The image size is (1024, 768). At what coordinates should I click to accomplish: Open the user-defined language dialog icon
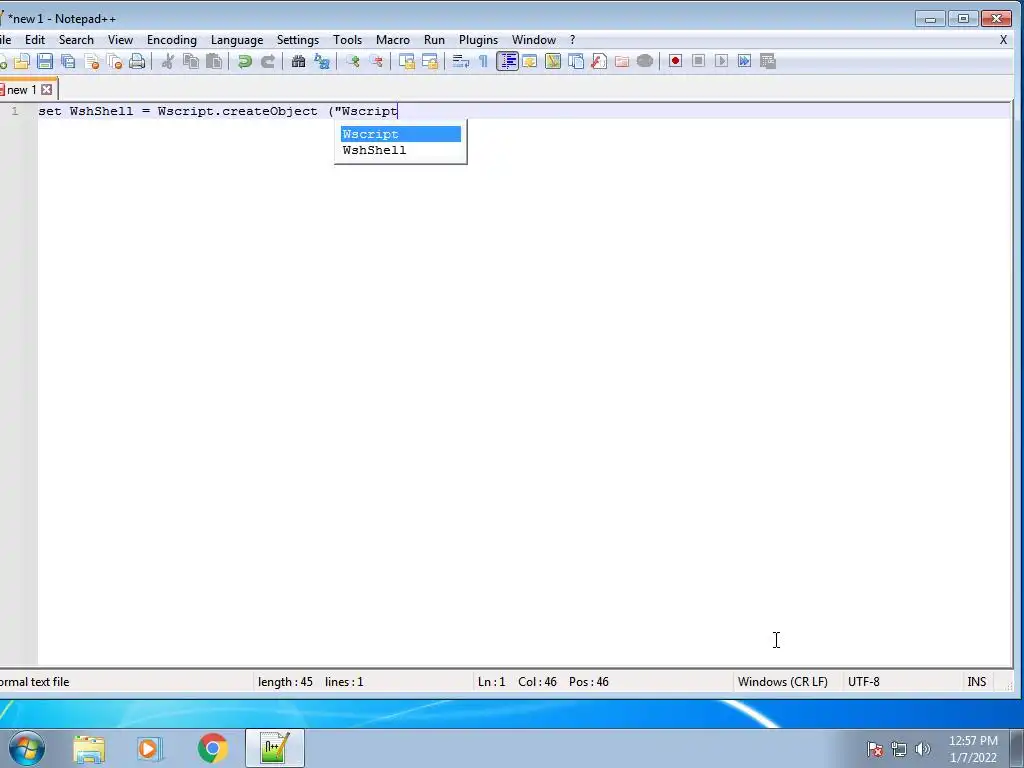530,61
